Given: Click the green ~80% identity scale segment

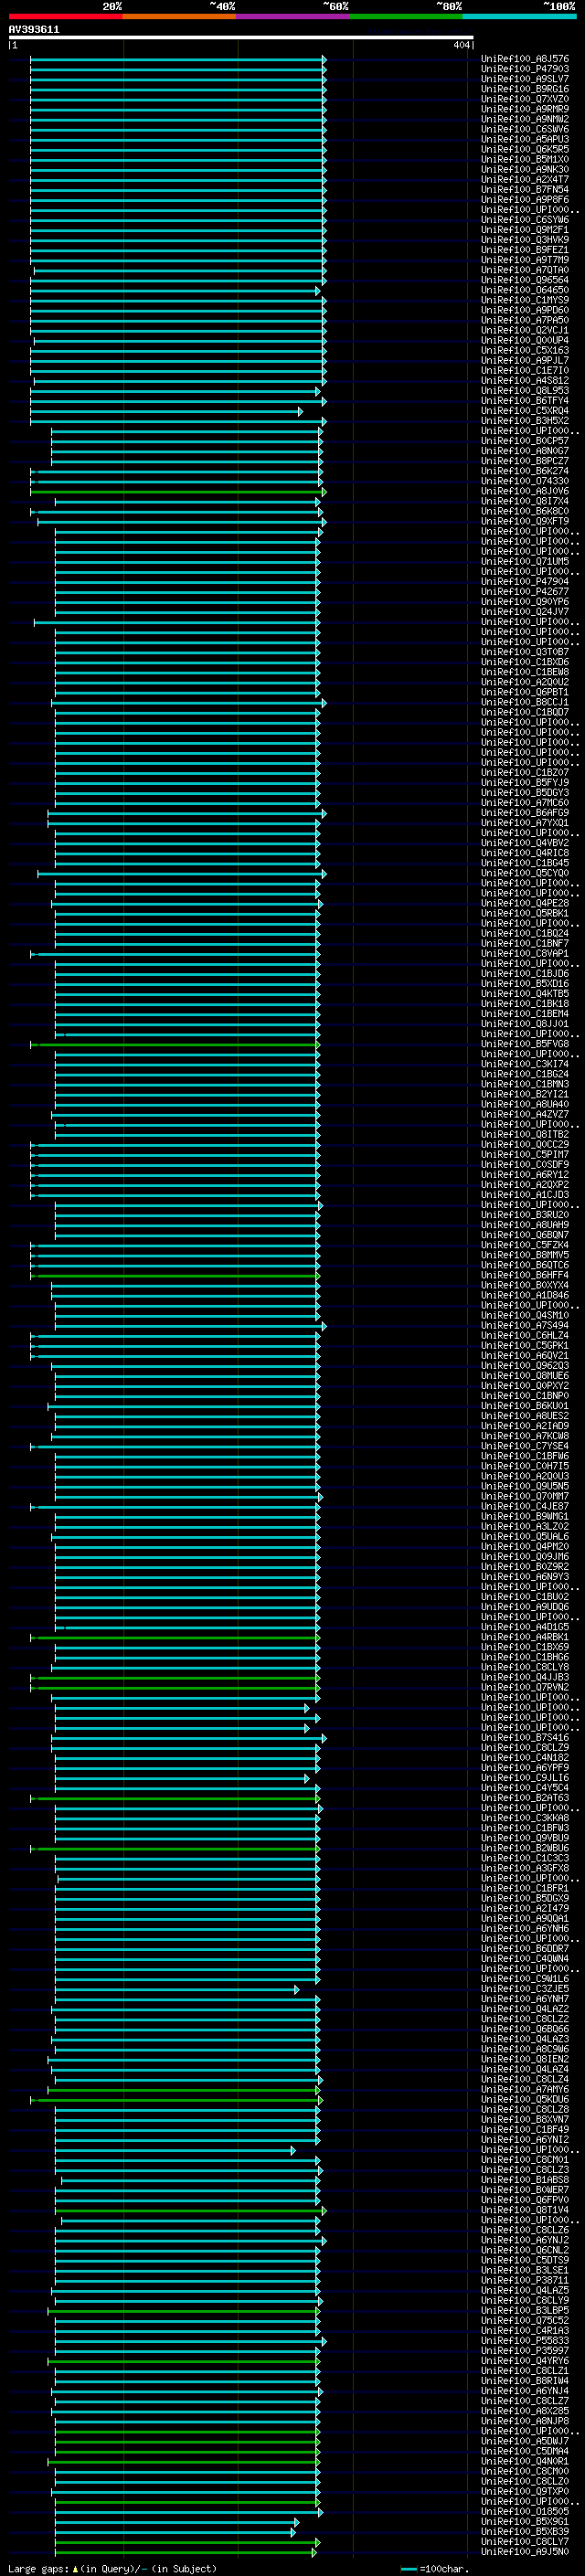Looking at the screenshot, I should pyautogui.click(x=406, y=16).
